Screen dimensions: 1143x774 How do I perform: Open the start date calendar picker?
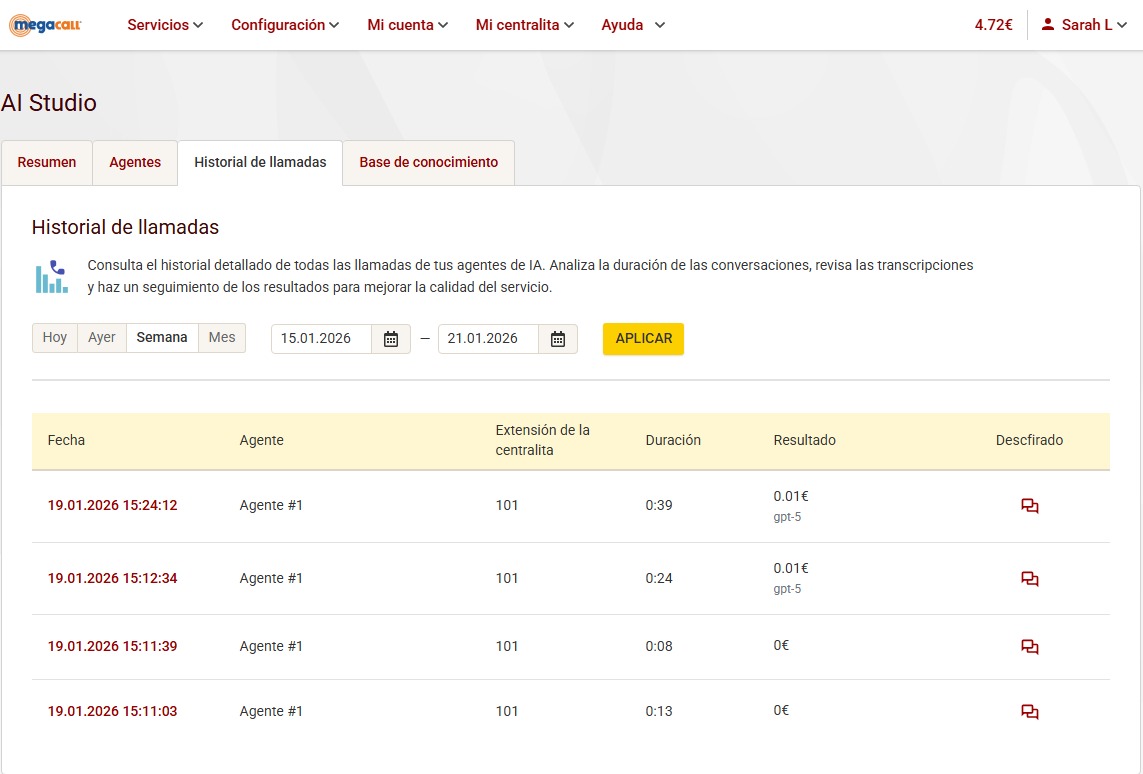[391, 339]
